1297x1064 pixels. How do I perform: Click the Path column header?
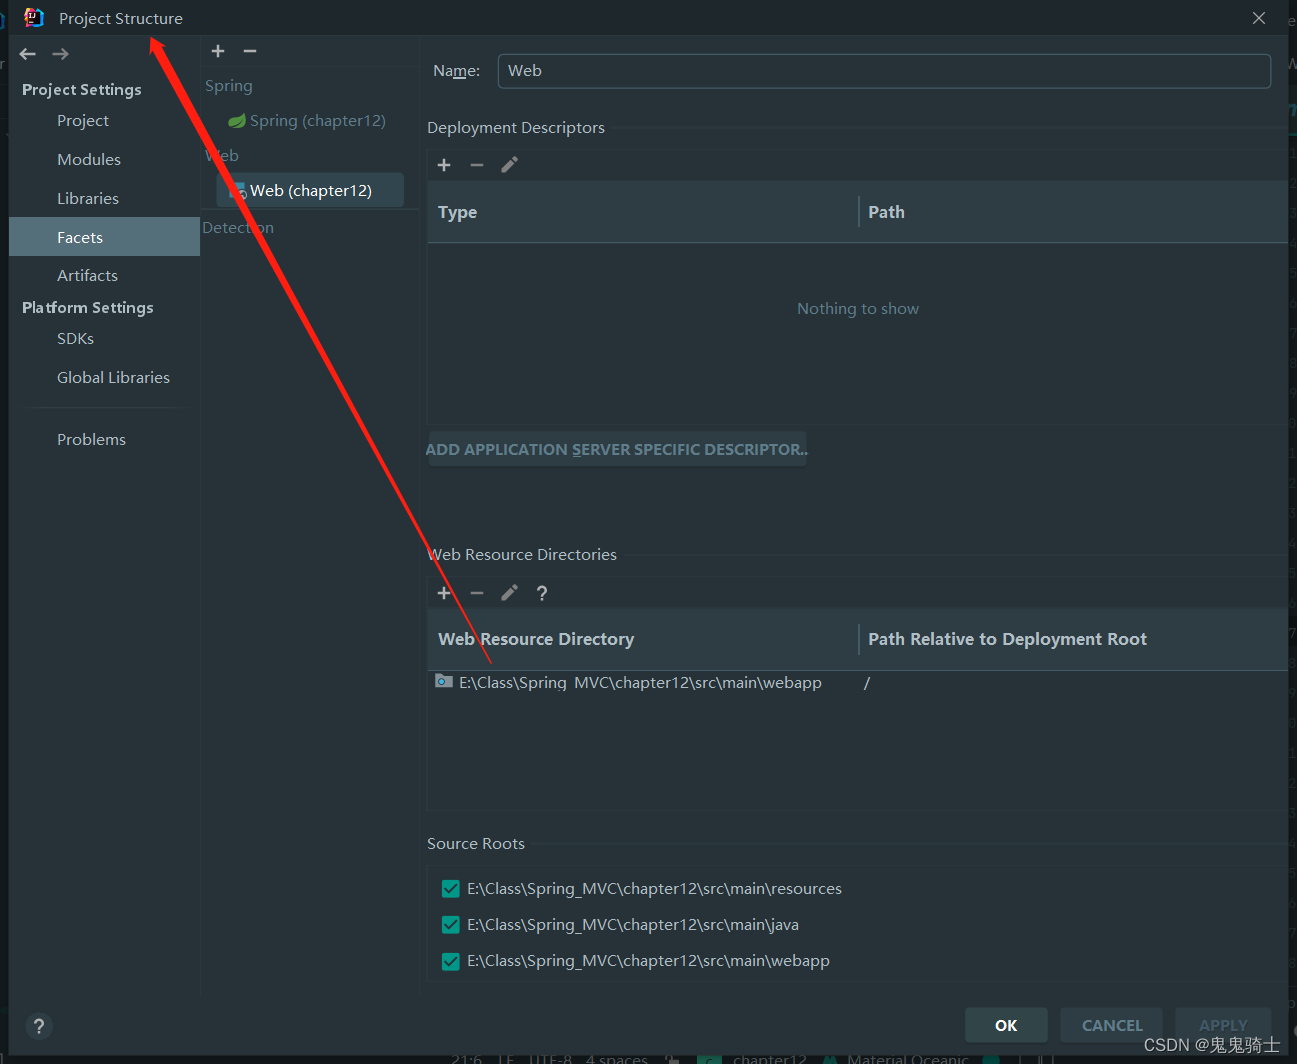click(1073, 212)
